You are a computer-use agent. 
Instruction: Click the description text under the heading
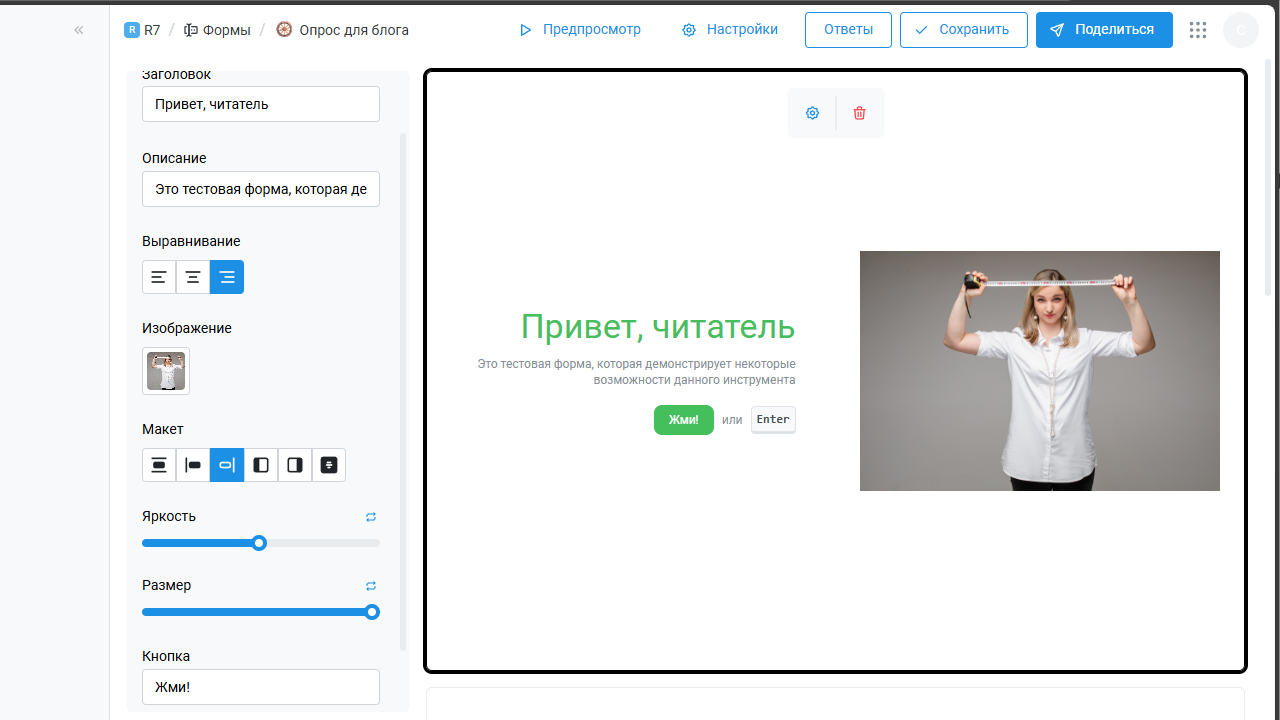[x=637, y=372]
